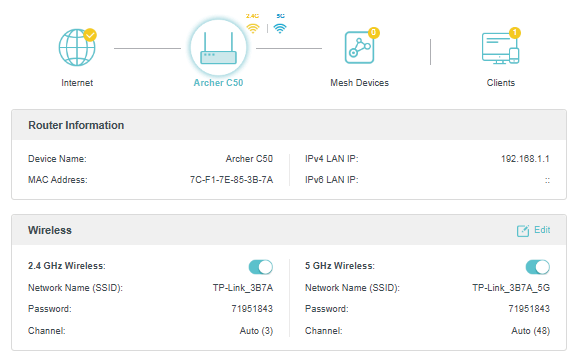Click the IPv6 LAN IP value ::

point(547,180)
